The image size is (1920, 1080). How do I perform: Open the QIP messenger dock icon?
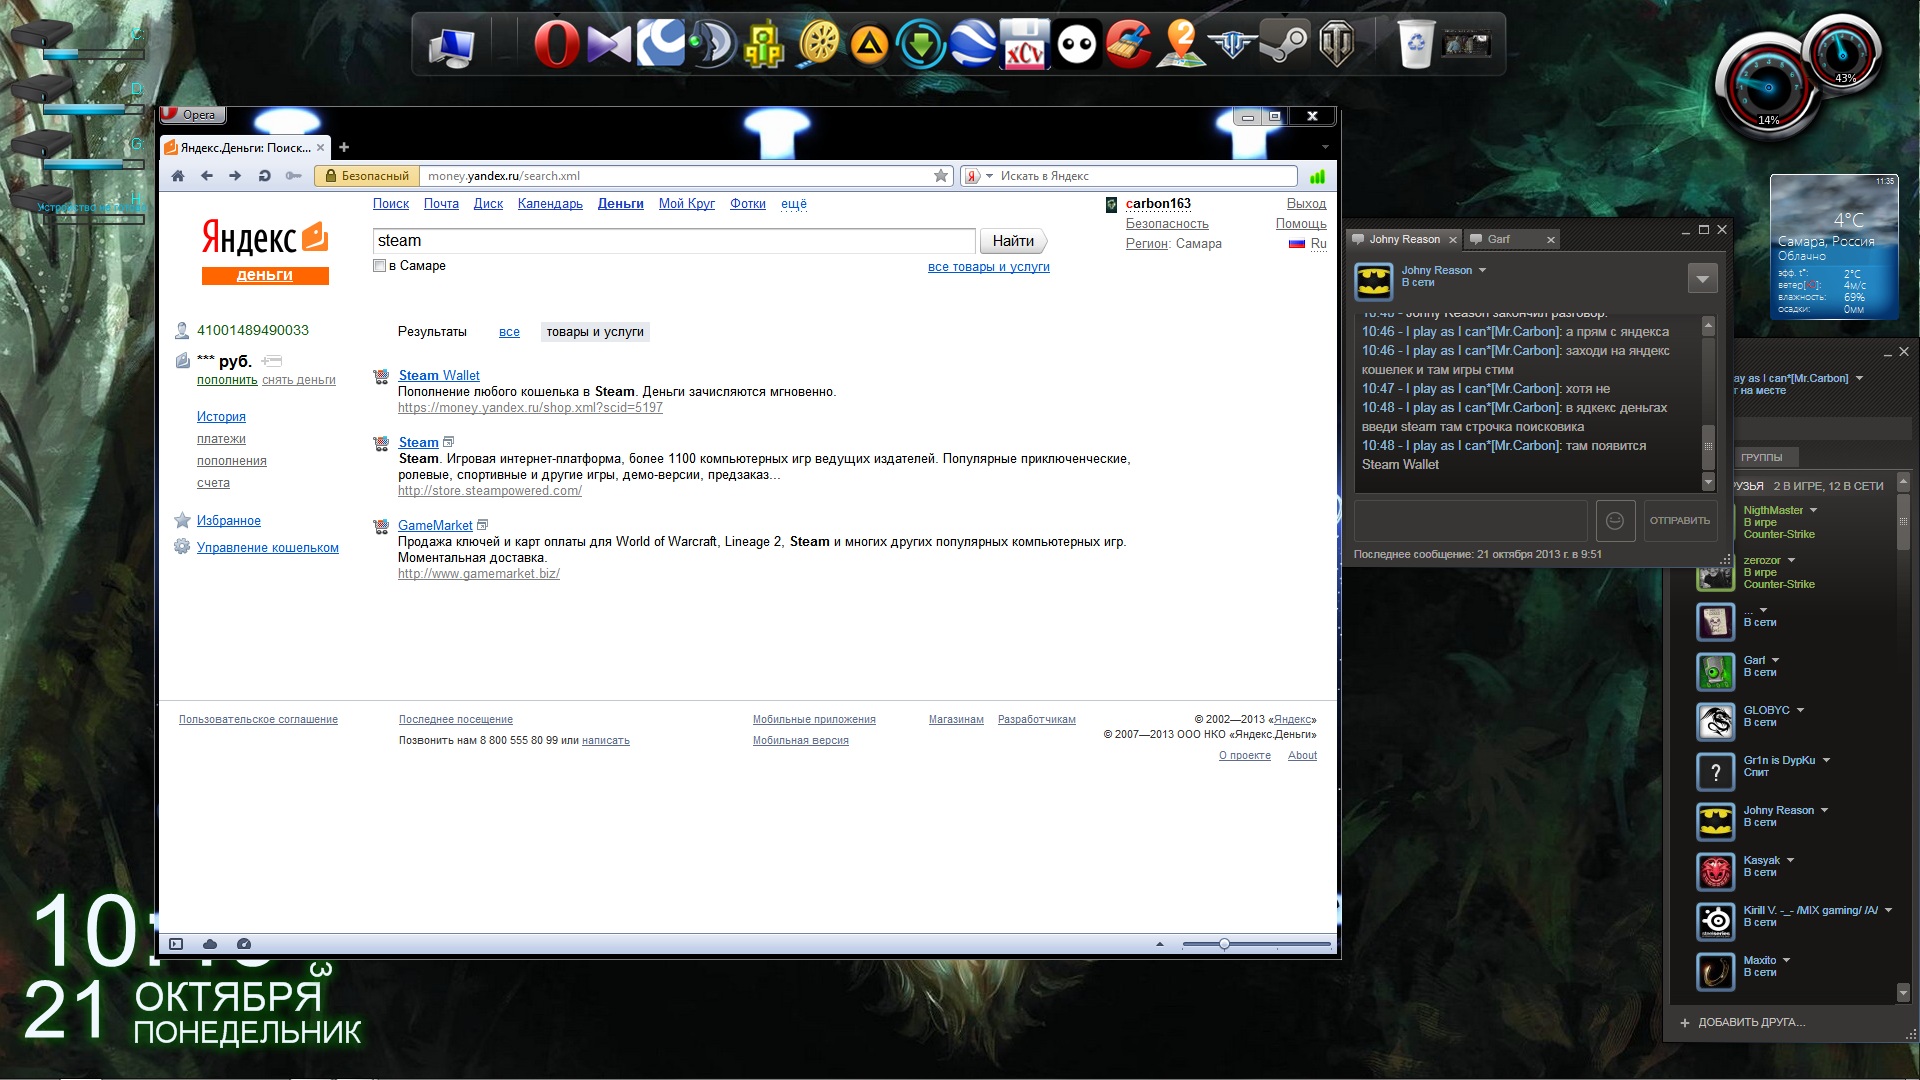coord(764,45)
